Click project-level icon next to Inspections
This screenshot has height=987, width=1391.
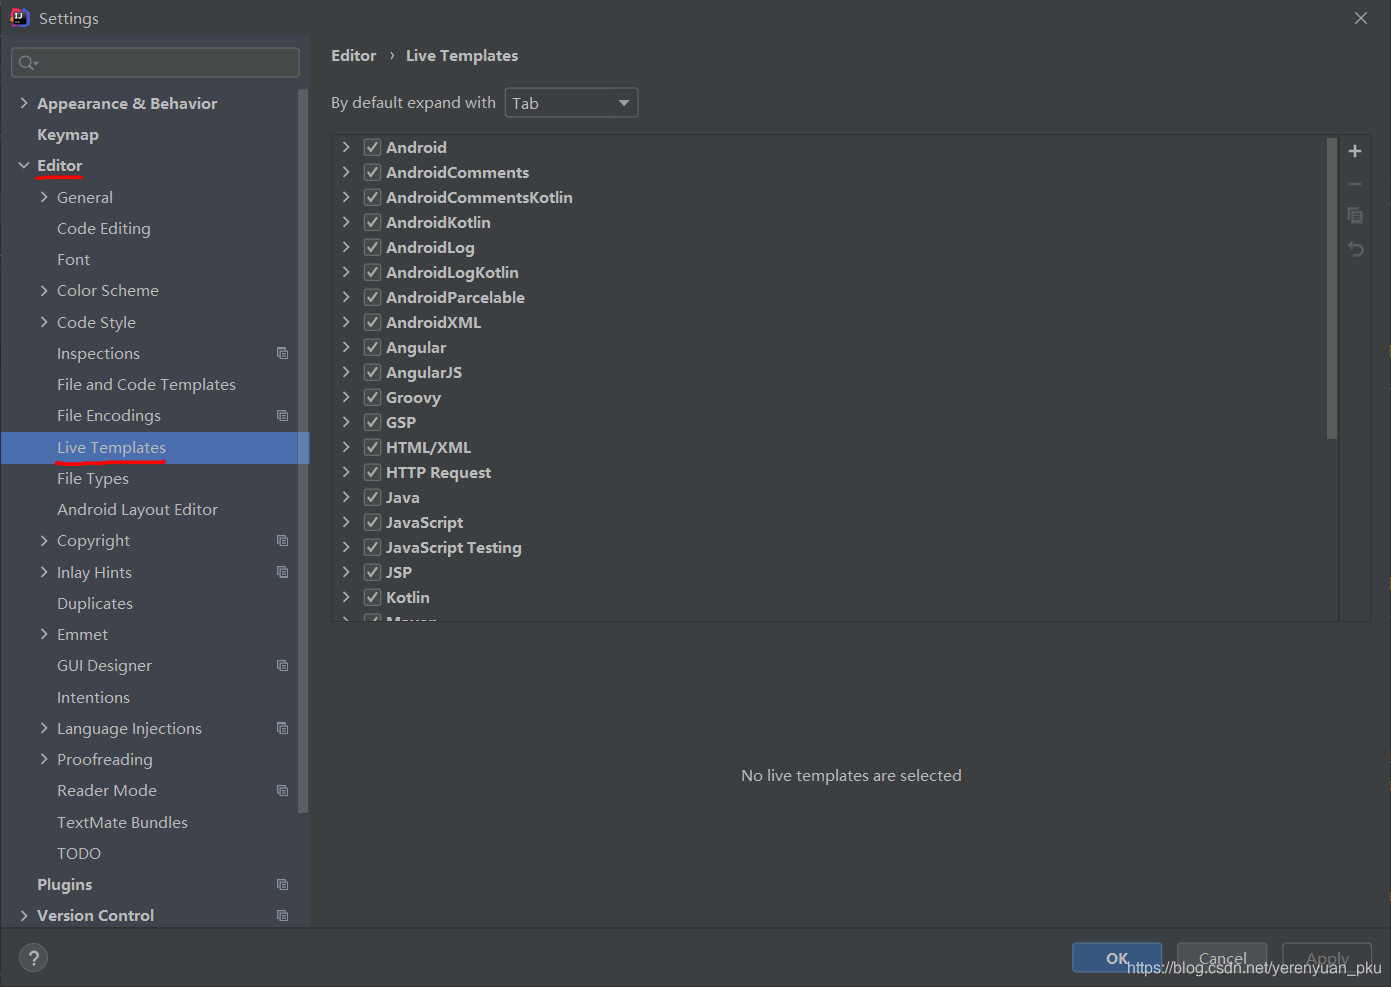pos(282,353)
